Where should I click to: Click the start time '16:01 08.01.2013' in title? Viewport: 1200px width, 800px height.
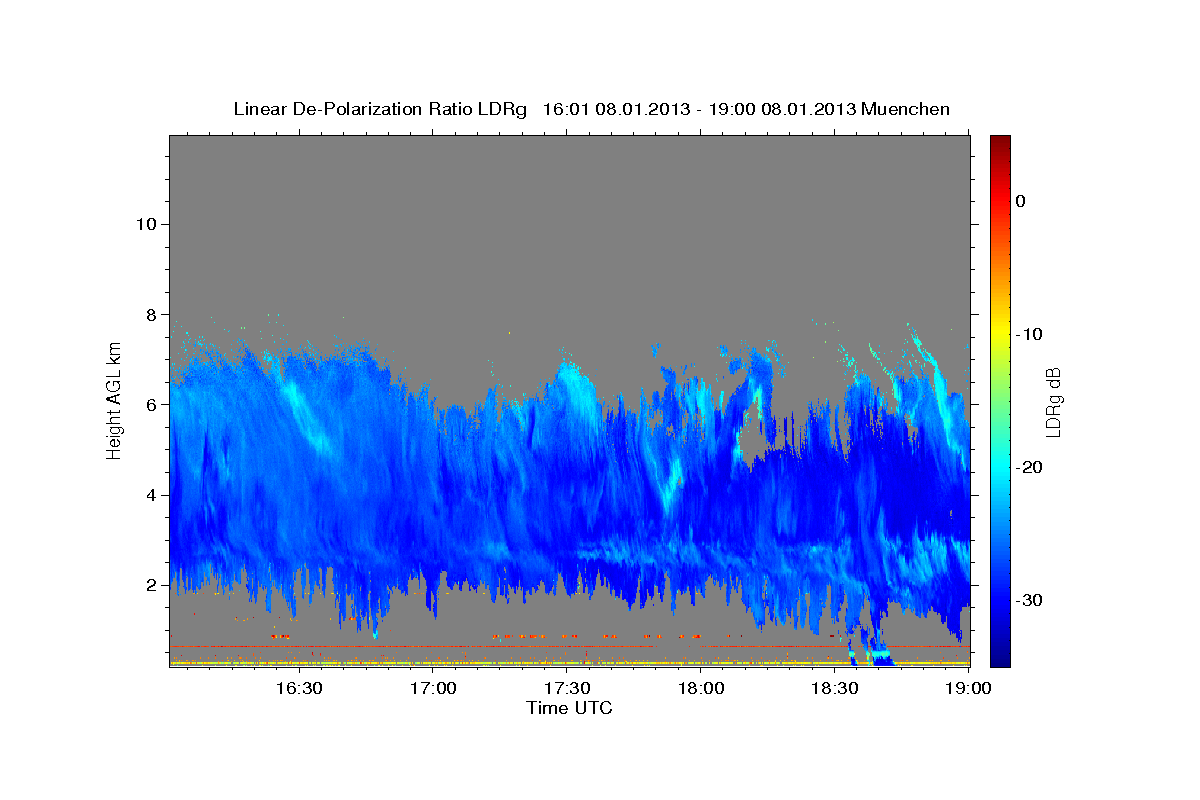[616, 109]
